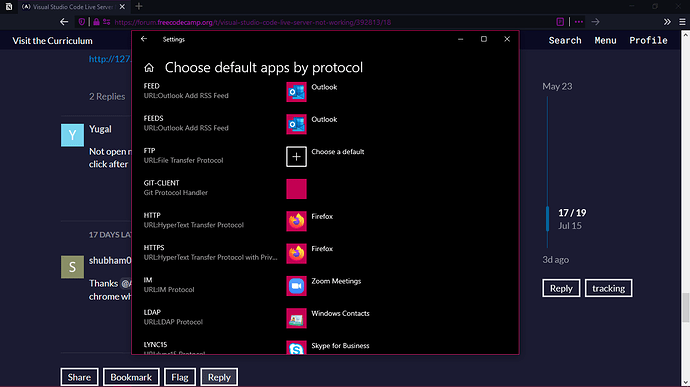Viewport: 690px width, 387px height.
Task: Click 'URL:File Transfer Protocol' description
Action: [184, 160]
